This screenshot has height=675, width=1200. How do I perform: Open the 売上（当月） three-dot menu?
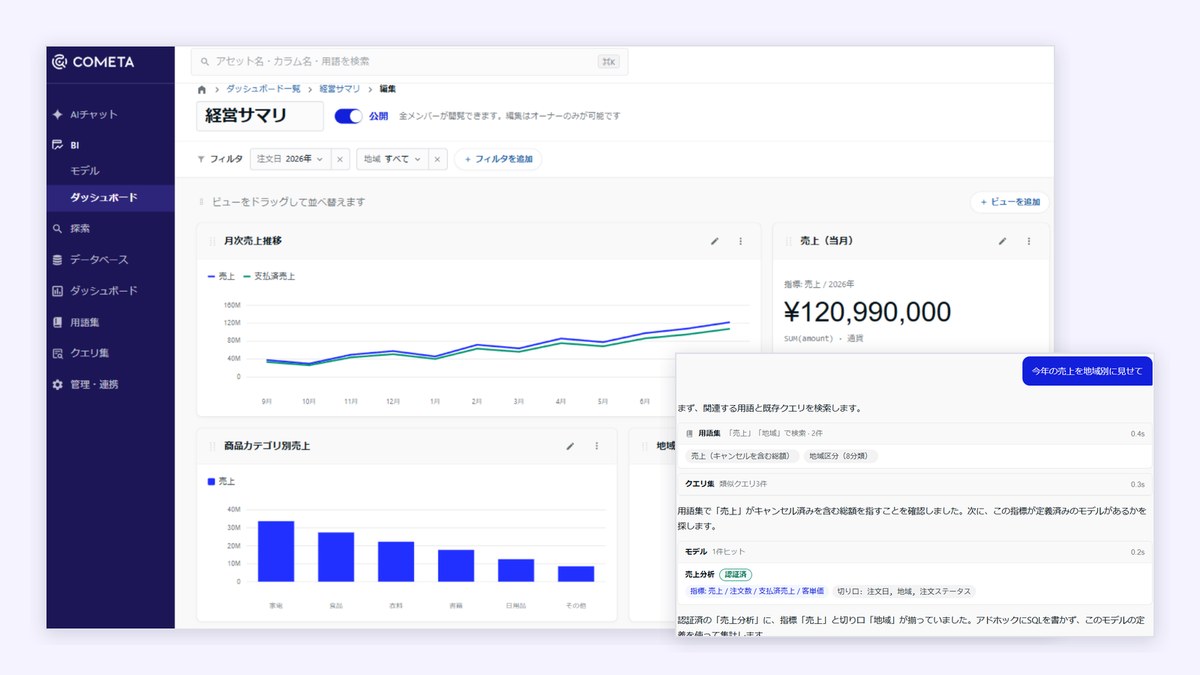(x=1029, y=241)
